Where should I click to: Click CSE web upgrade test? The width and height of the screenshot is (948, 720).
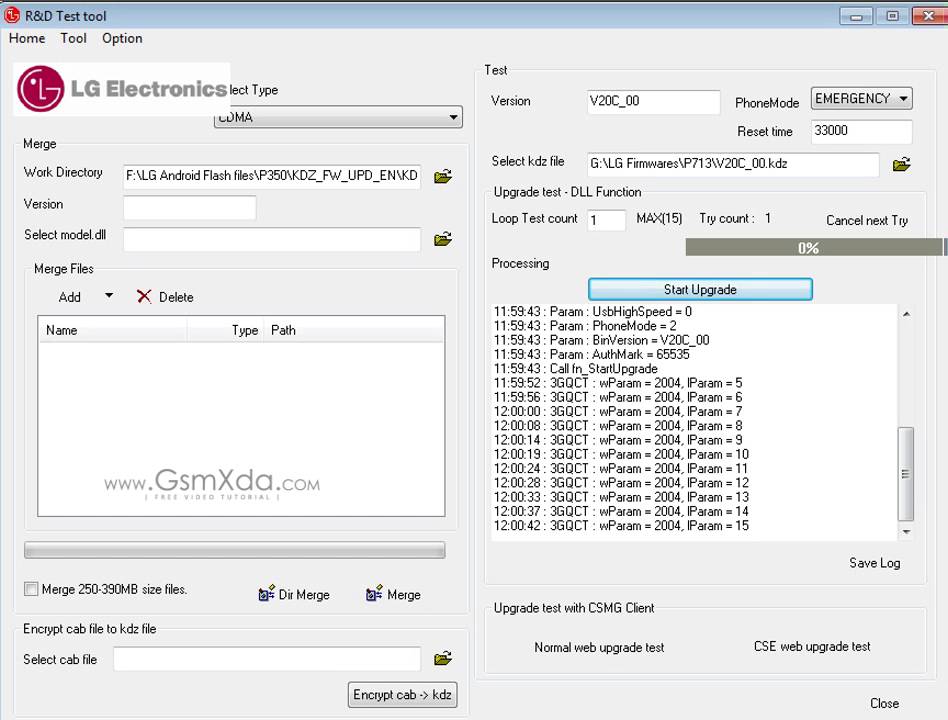click(812, 646)
